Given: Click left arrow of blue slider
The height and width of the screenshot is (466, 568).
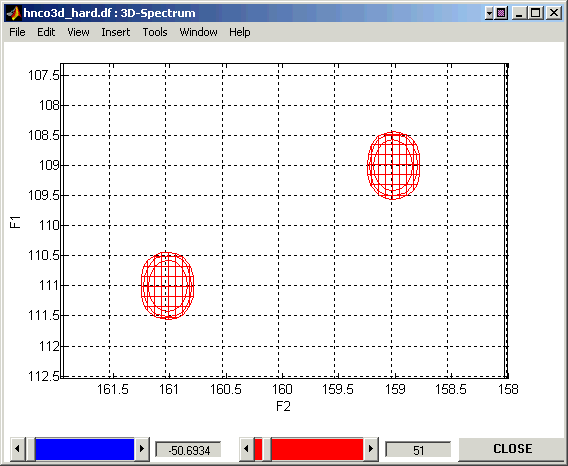Looking at the screenshot, I should (x=17, y=449).
